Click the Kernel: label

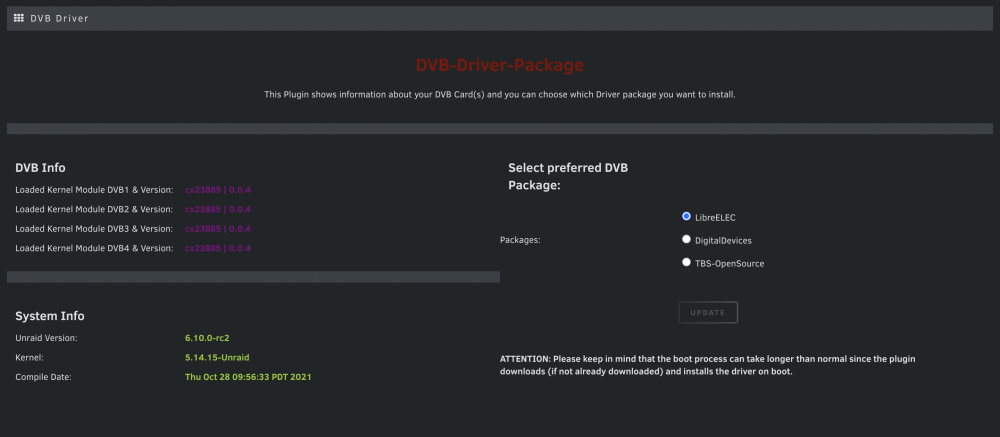[x=29, y=357]
